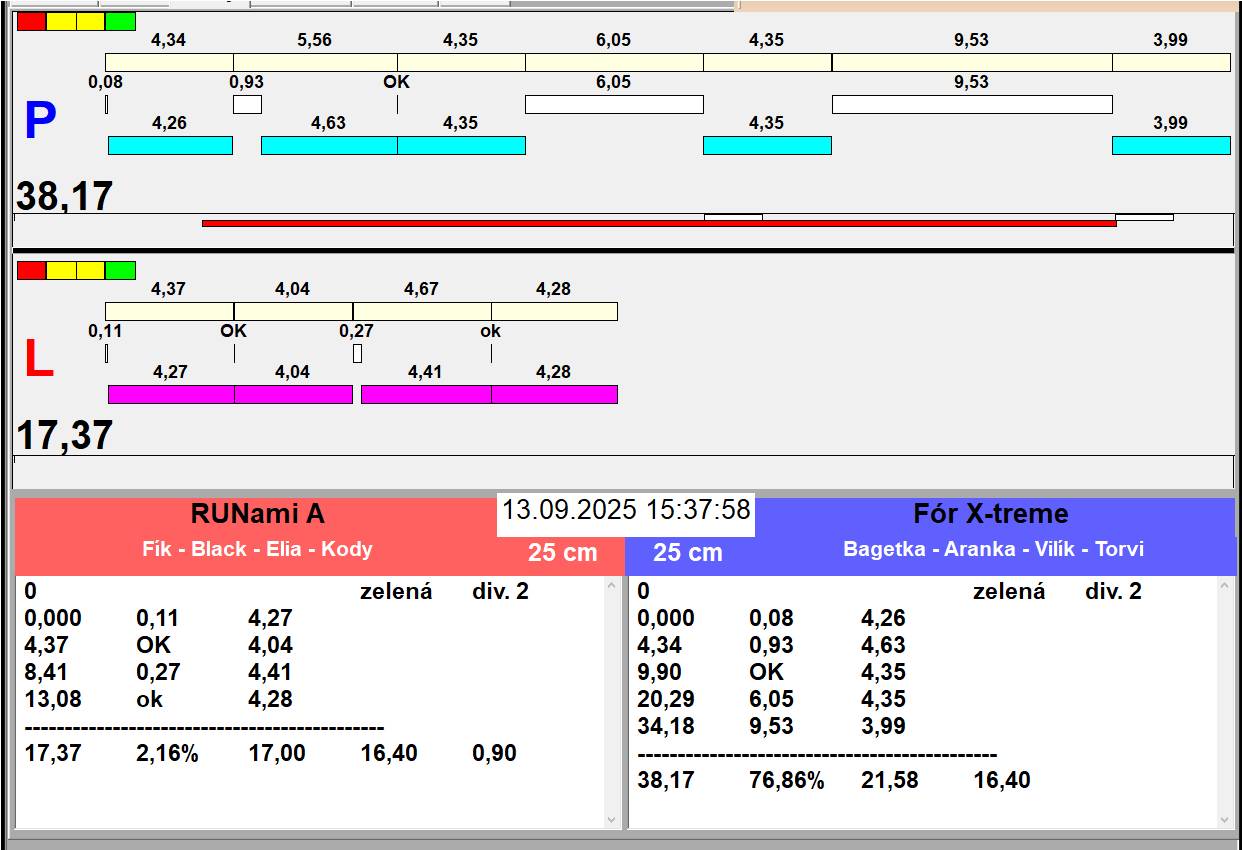Click the large 38,17 total in P lane
The height and width of the screenshot is (850, 1242).
[65, 196]
